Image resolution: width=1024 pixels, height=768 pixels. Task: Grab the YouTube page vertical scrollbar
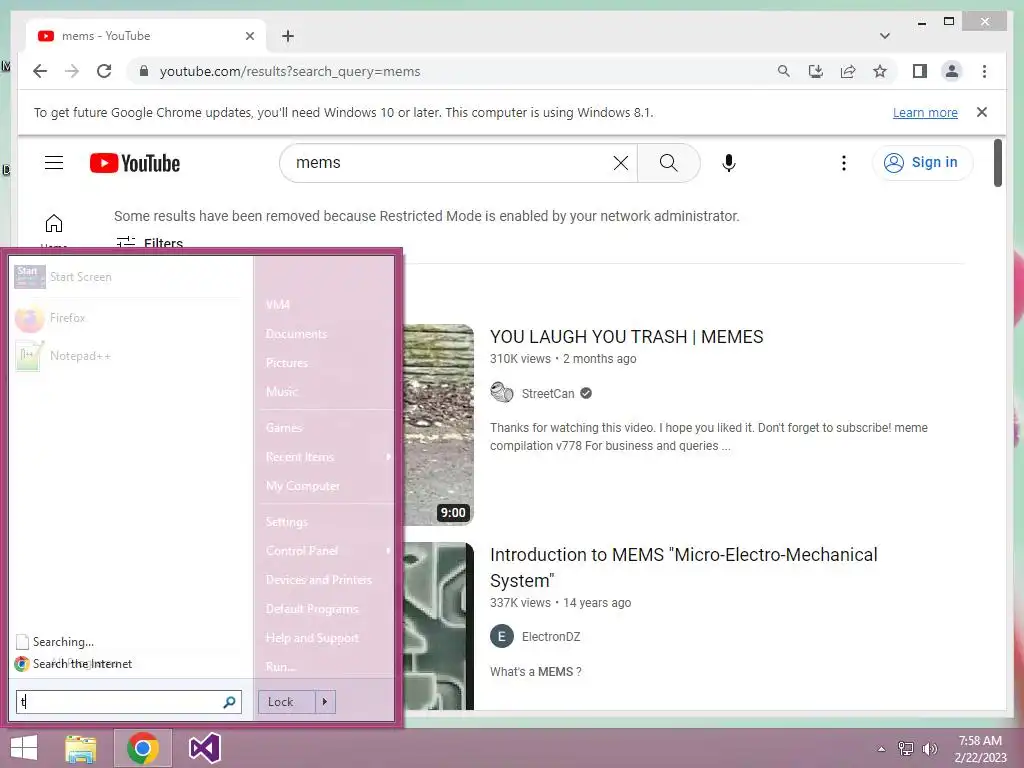997,163
